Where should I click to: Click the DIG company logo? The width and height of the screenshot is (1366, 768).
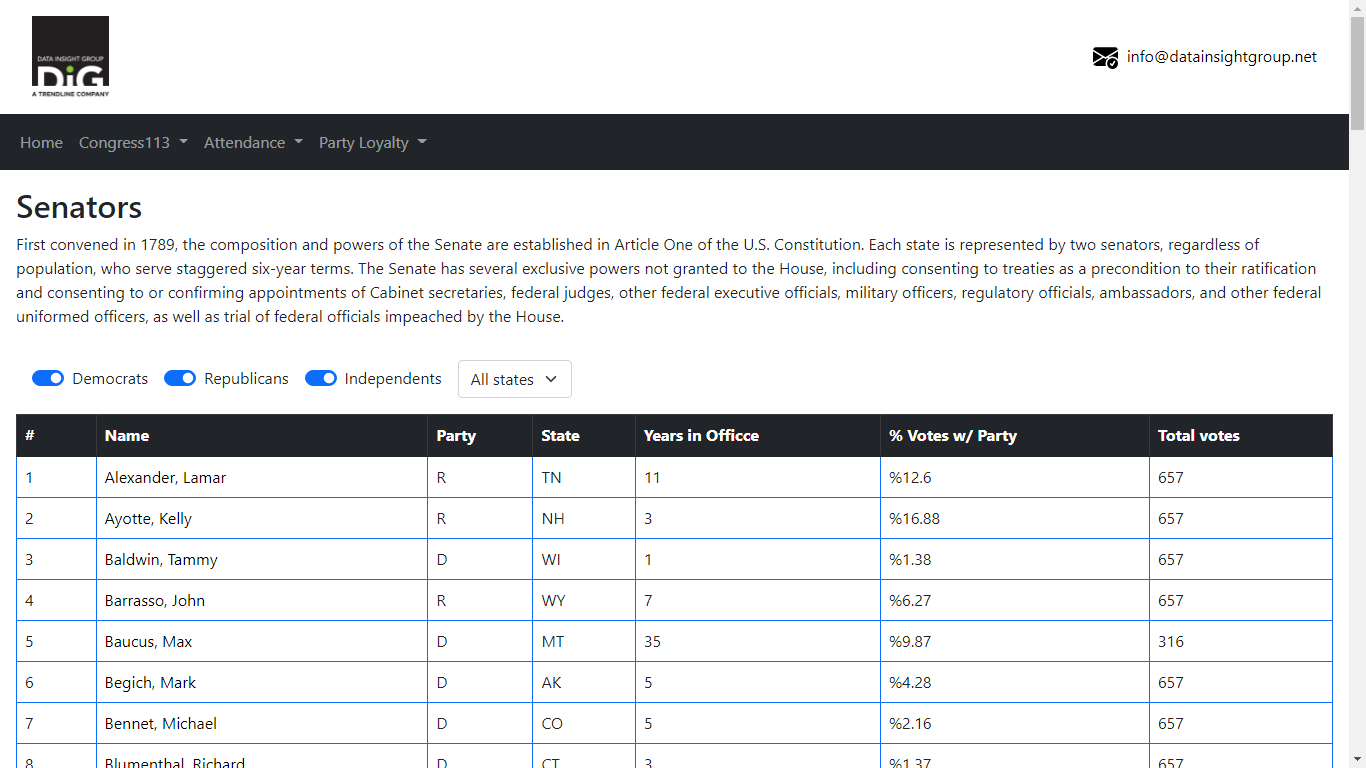tap(70, 56)
